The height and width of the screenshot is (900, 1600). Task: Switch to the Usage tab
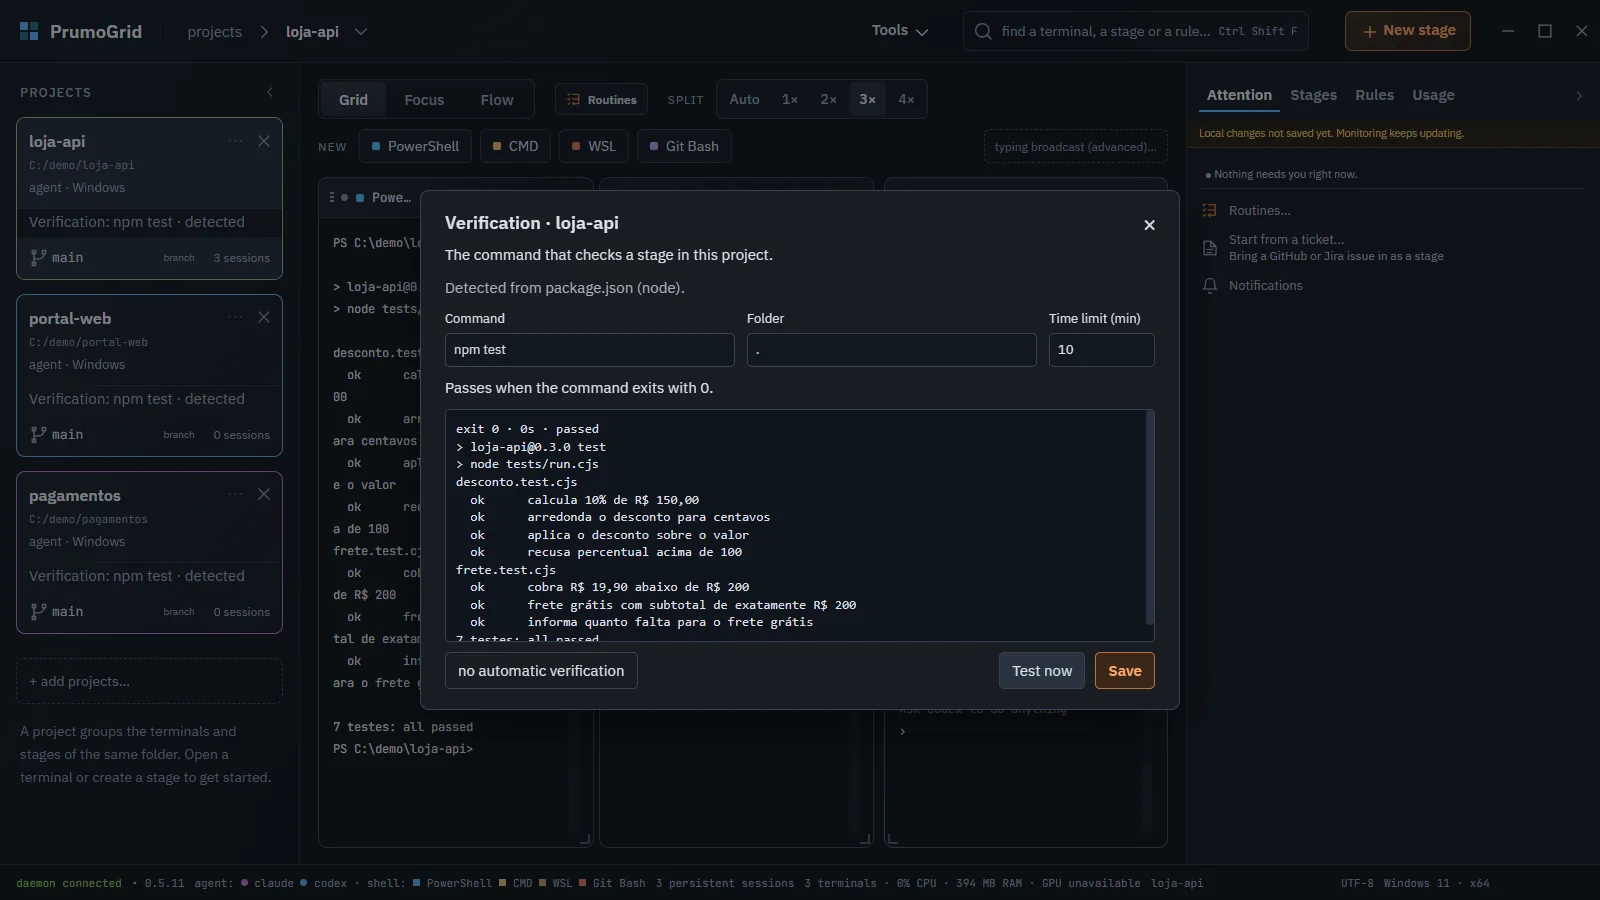click(1433, 95)
